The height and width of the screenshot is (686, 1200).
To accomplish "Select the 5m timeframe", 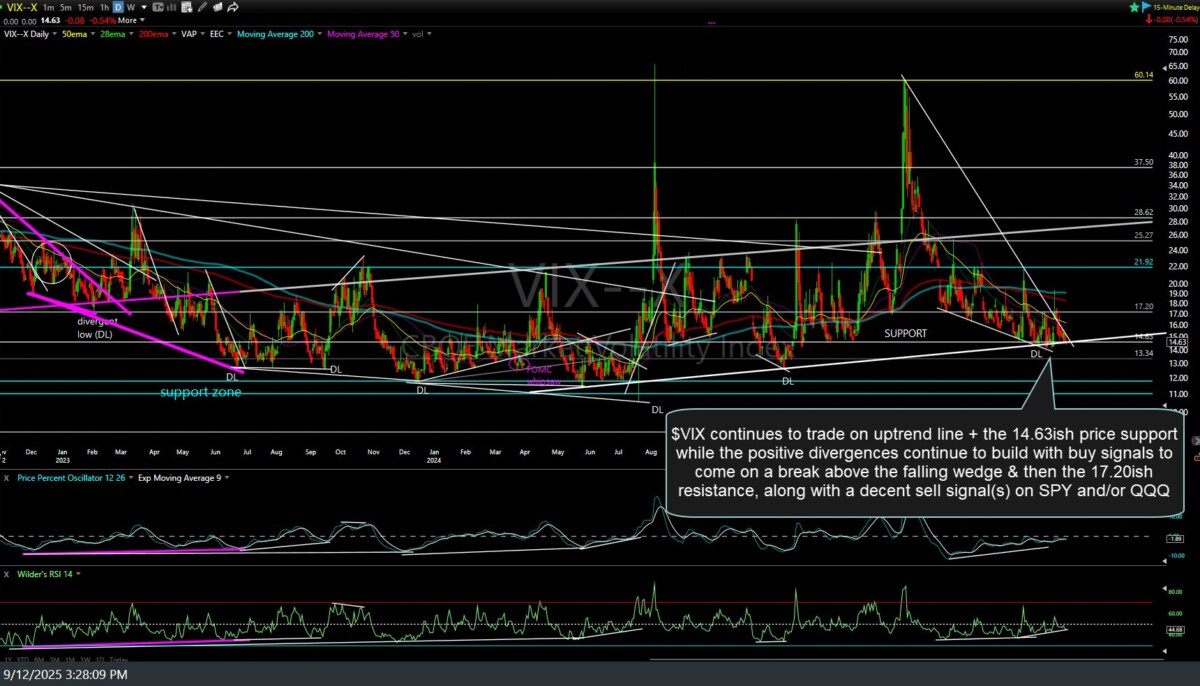I will tap(67, 8).
